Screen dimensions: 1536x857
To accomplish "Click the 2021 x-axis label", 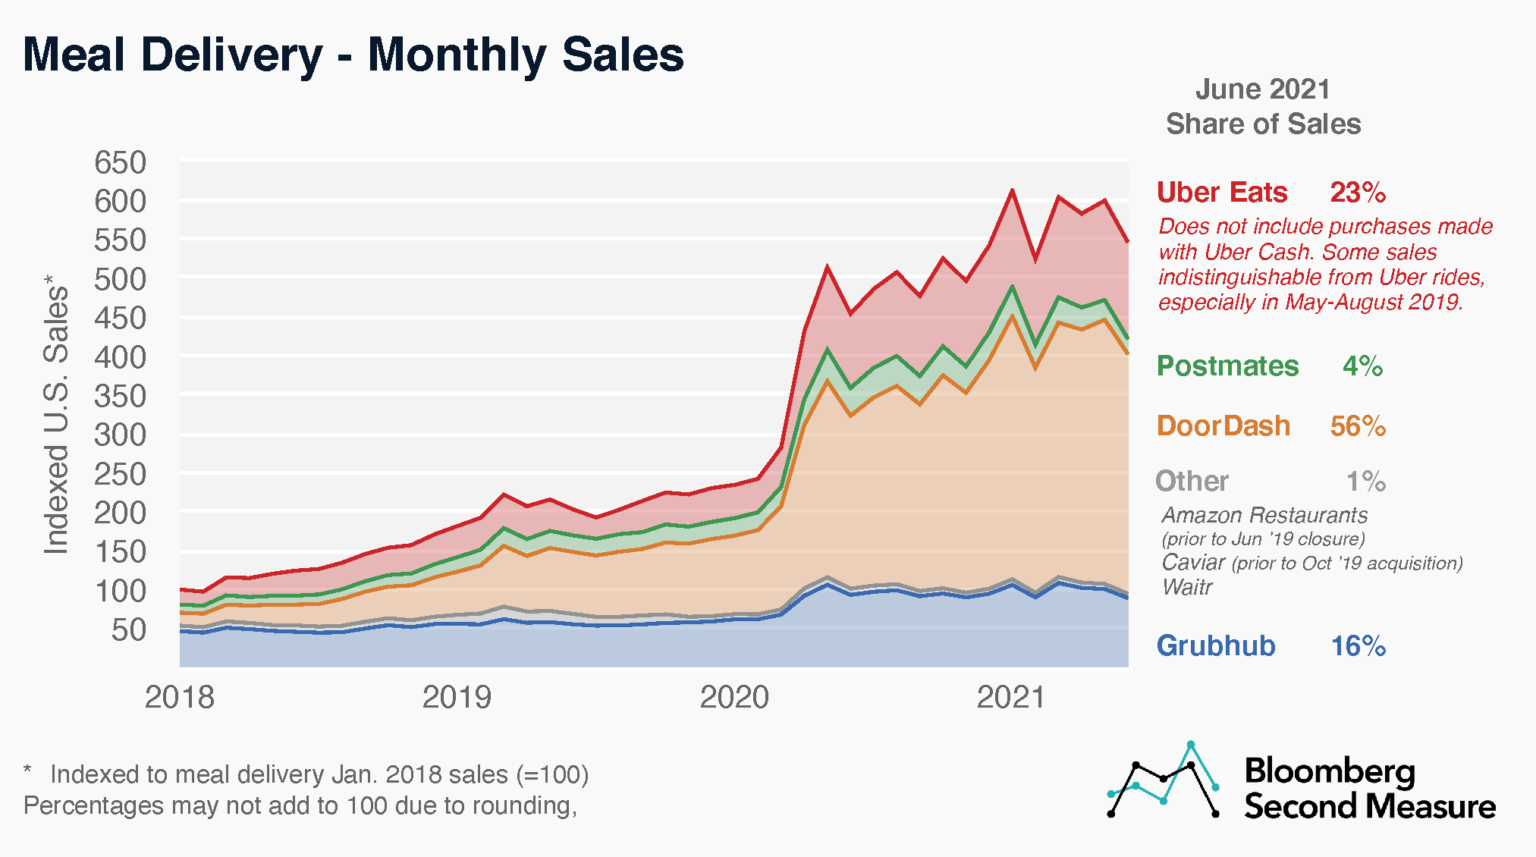I will 1011,697.
